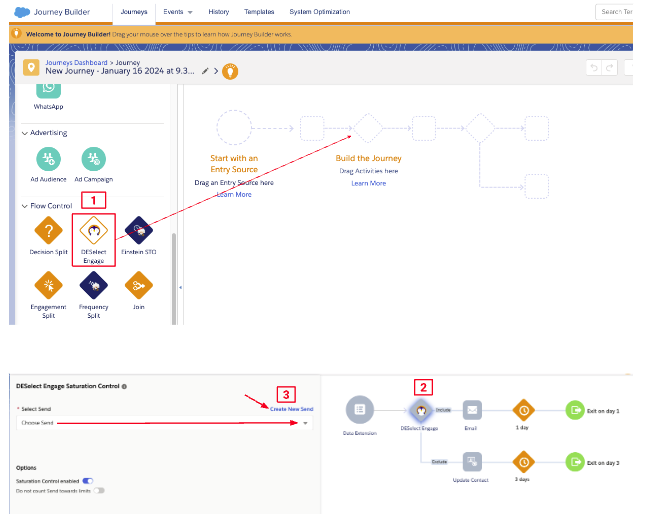653x514 pixels.
Task: Click Learn More under Build the Journey
Action: 369,183
